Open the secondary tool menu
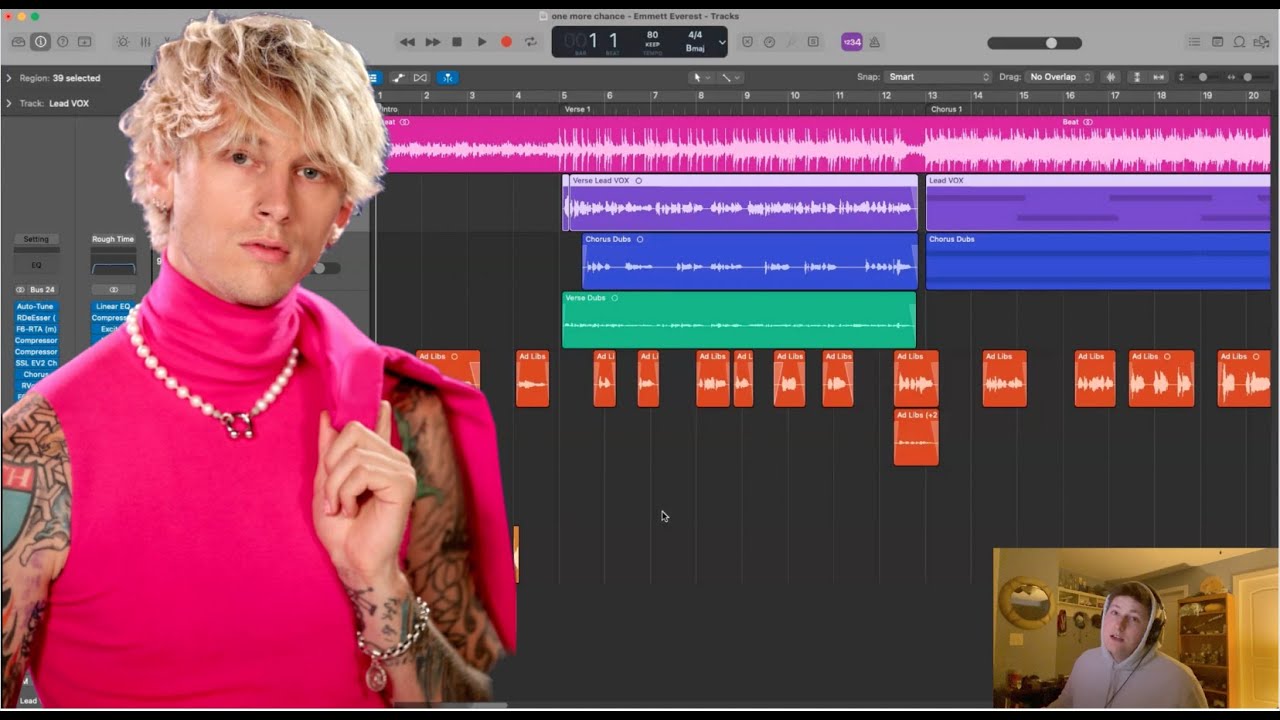This screenshot has width=1280, height=720. 730,77
